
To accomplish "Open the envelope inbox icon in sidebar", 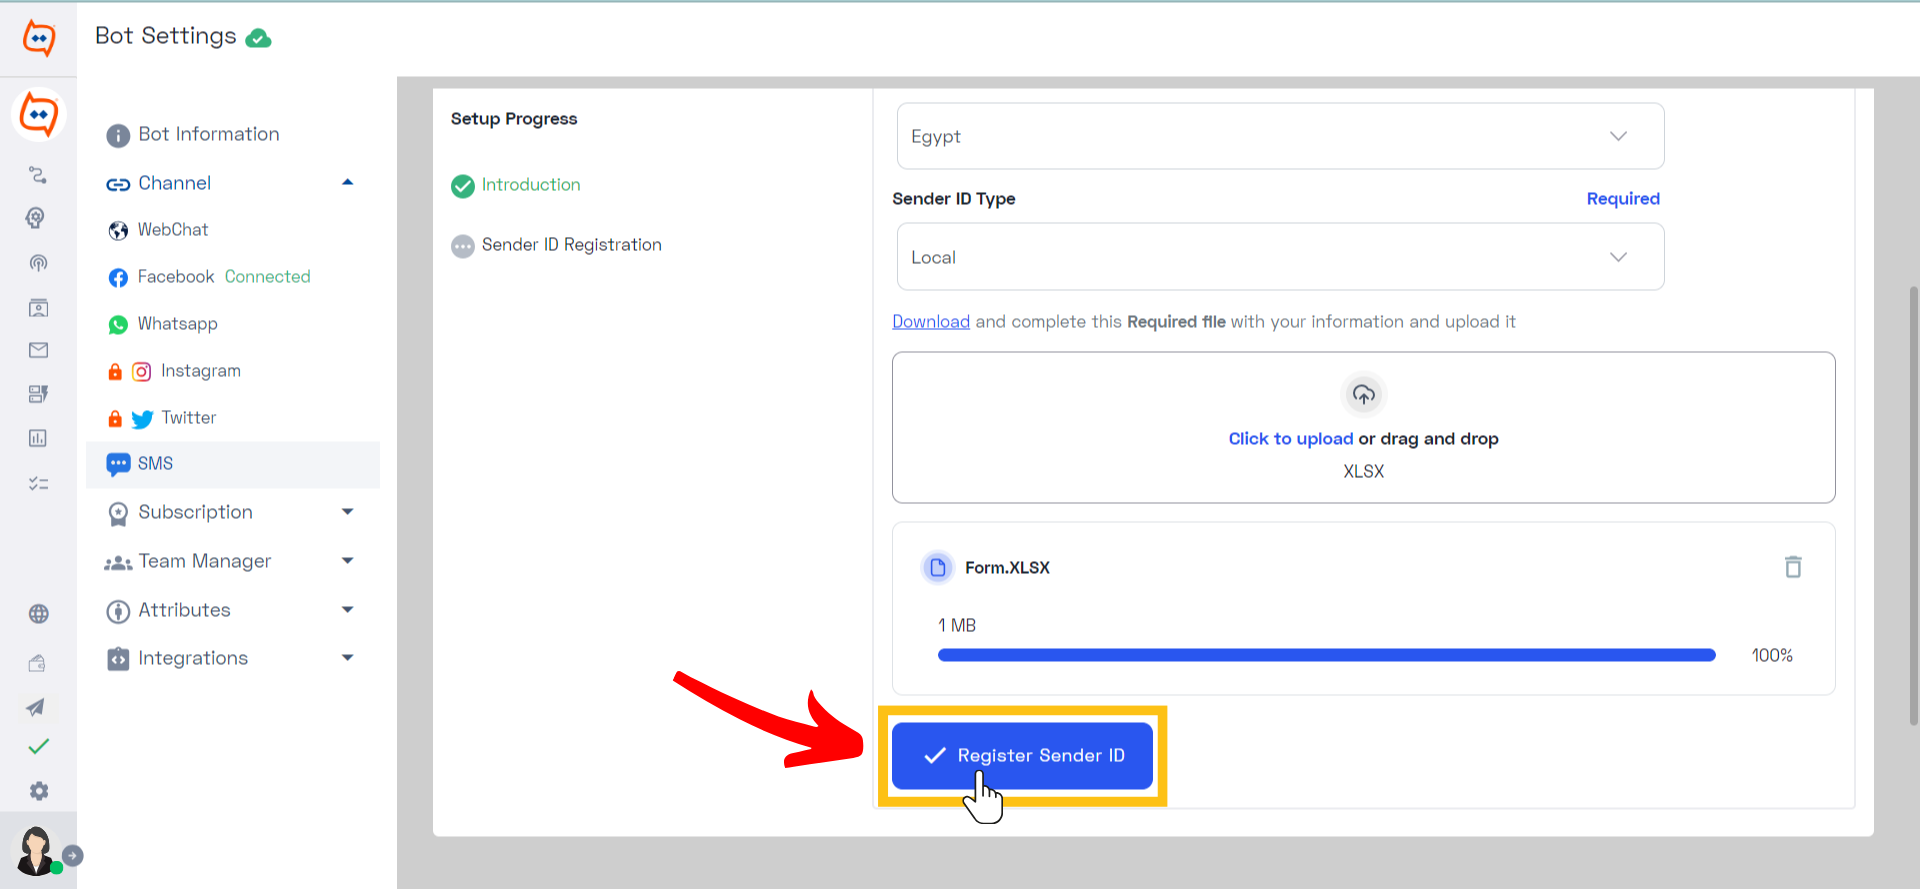I will tap(38, 350).
